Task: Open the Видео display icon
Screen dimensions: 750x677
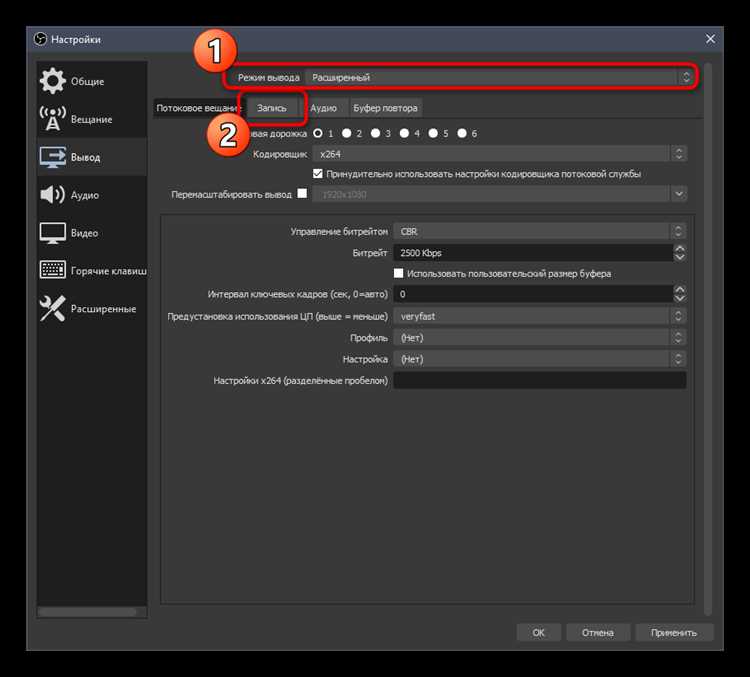Action: (53, 233)
